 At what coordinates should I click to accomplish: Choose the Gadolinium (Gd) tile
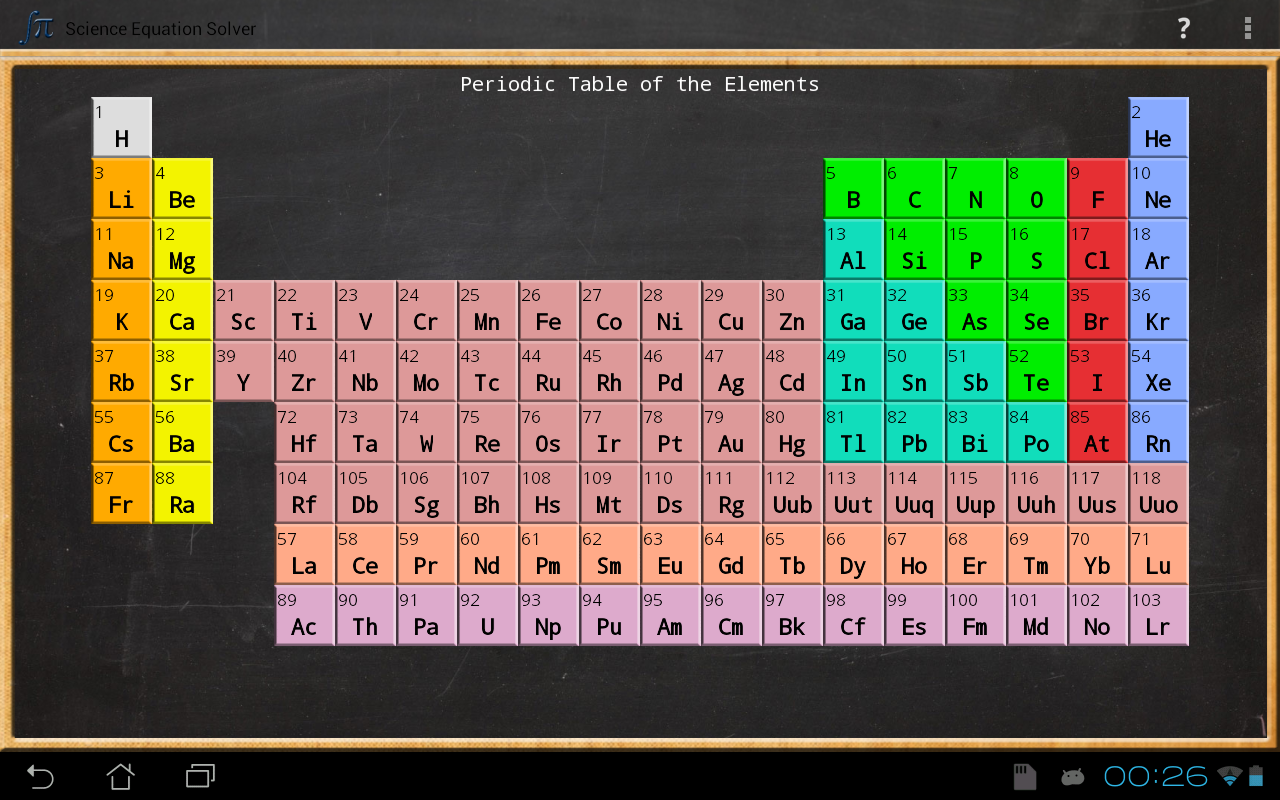point(732,554)
